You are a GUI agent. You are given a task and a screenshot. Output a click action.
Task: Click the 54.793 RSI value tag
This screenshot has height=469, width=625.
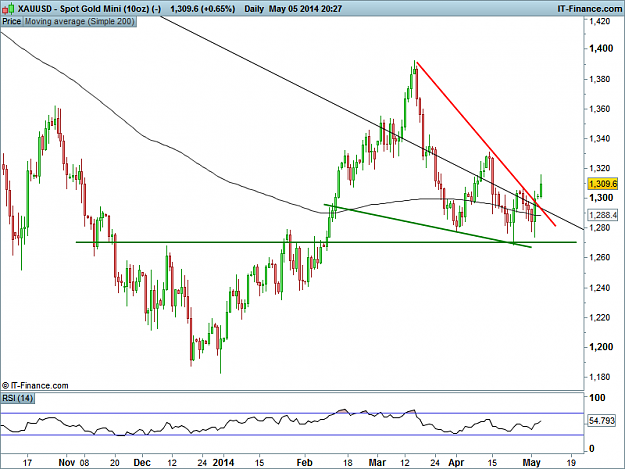coord(602,420)
